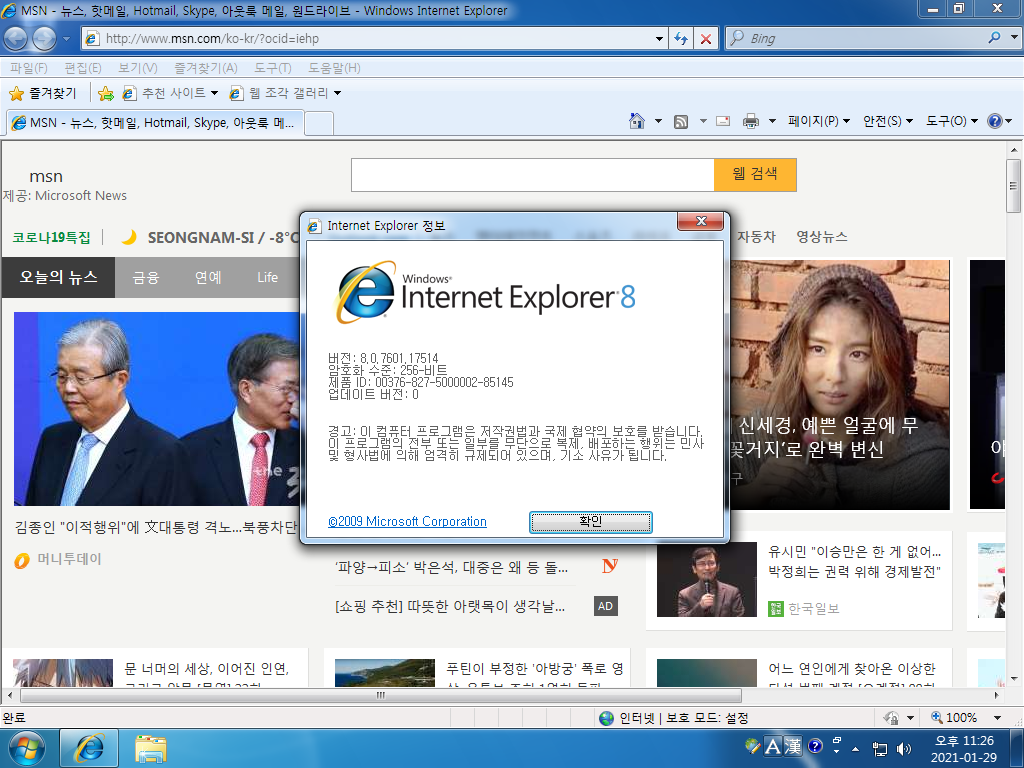Viewport: 1024px width, 768px height.
Task: Click the 확인 button in the dialog
Action: click(590, 522)
